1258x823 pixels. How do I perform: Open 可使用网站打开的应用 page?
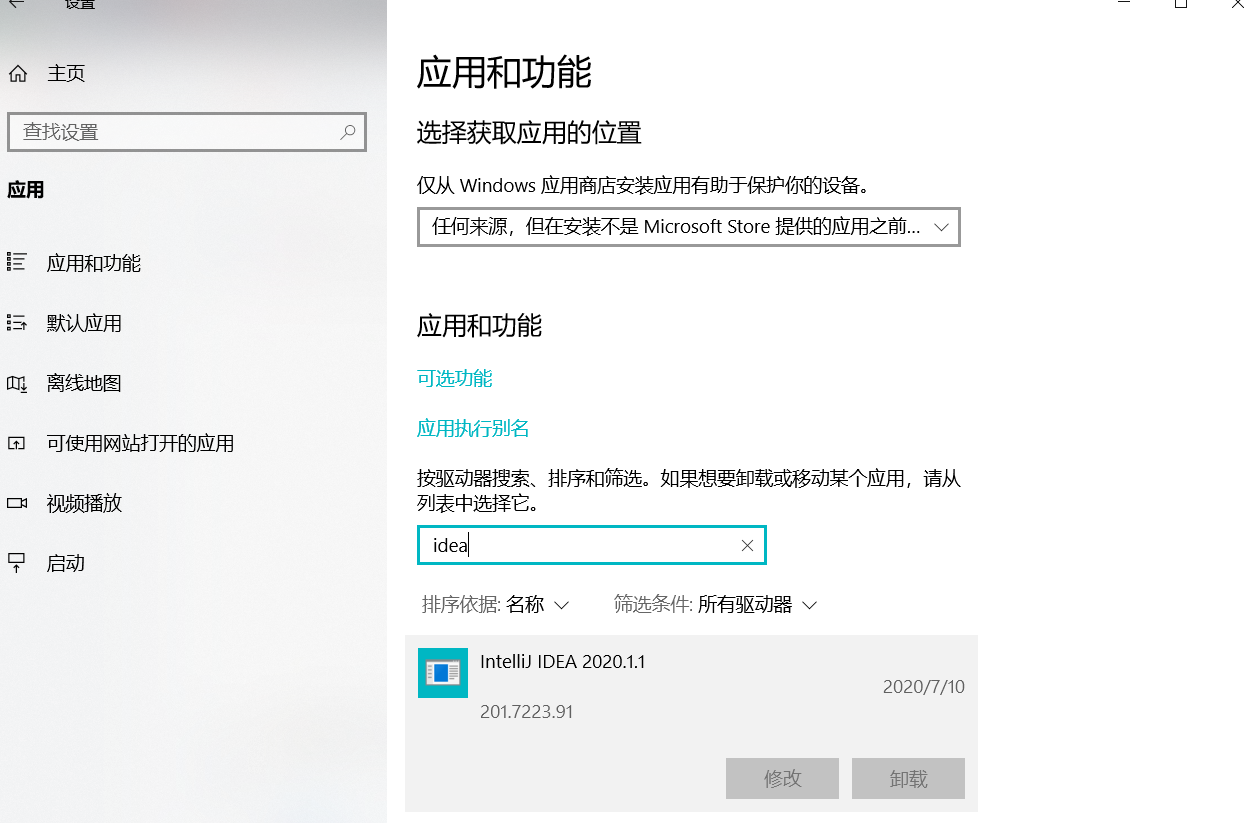pos(140,443)
